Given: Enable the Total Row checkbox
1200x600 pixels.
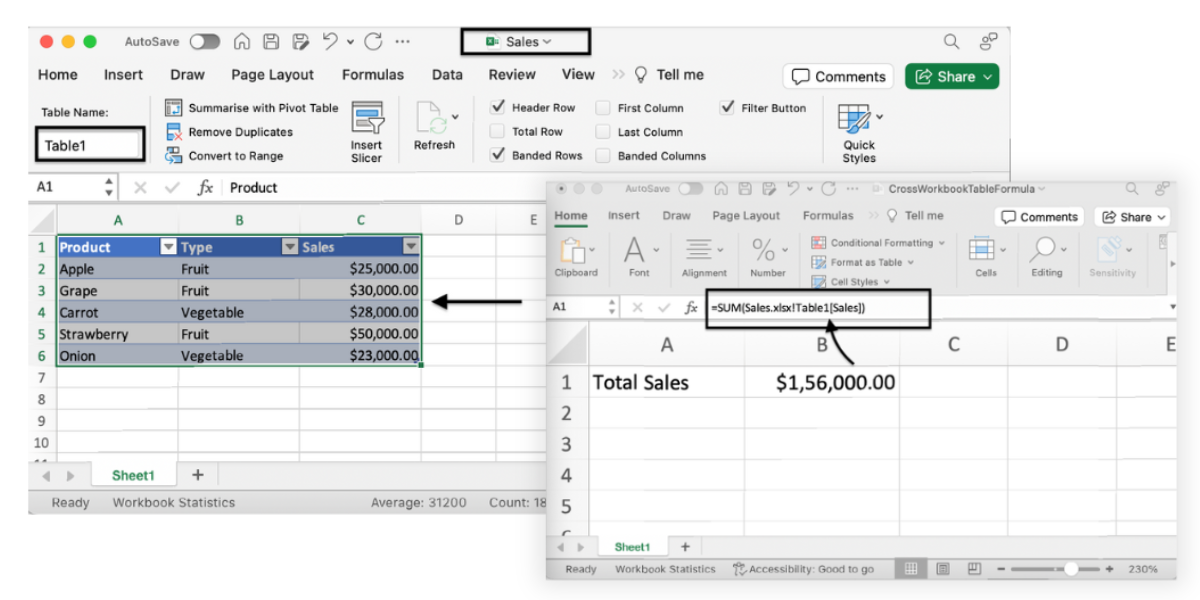Looking at the screenshot, I should [x=498, y=131].
